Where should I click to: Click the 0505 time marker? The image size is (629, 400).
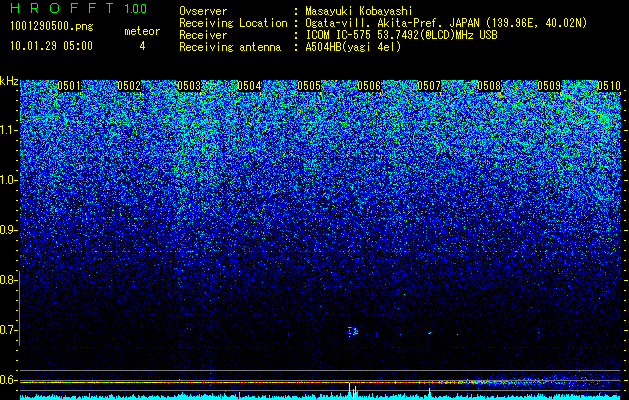[309, 86]
